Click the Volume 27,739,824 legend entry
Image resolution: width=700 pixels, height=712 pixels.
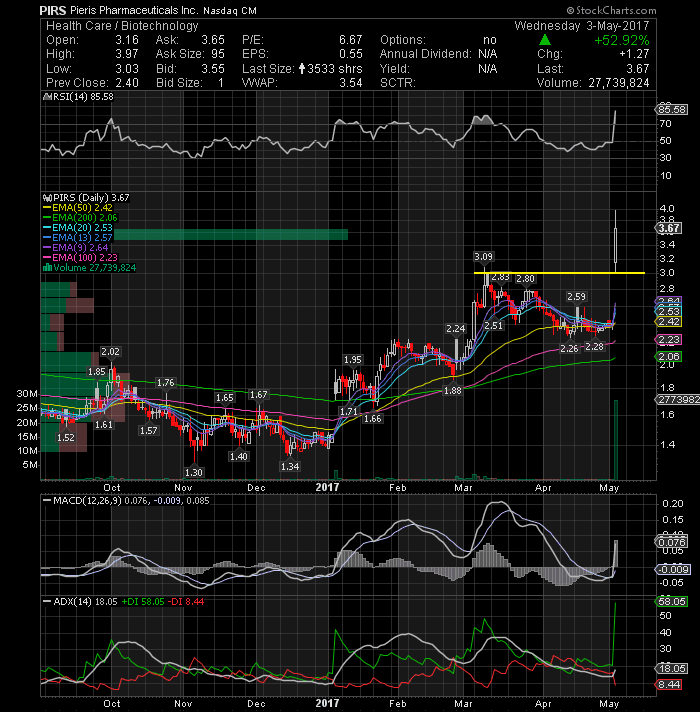coord(94,268)
